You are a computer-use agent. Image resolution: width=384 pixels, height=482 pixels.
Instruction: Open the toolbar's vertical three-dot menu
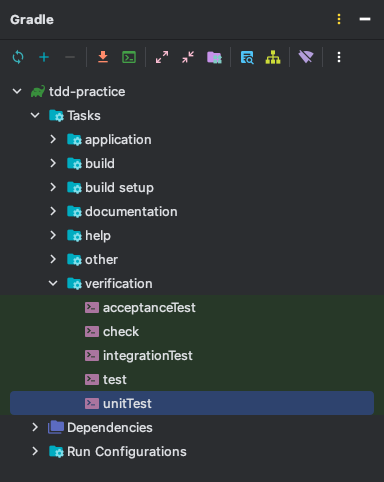coord(339,57)
